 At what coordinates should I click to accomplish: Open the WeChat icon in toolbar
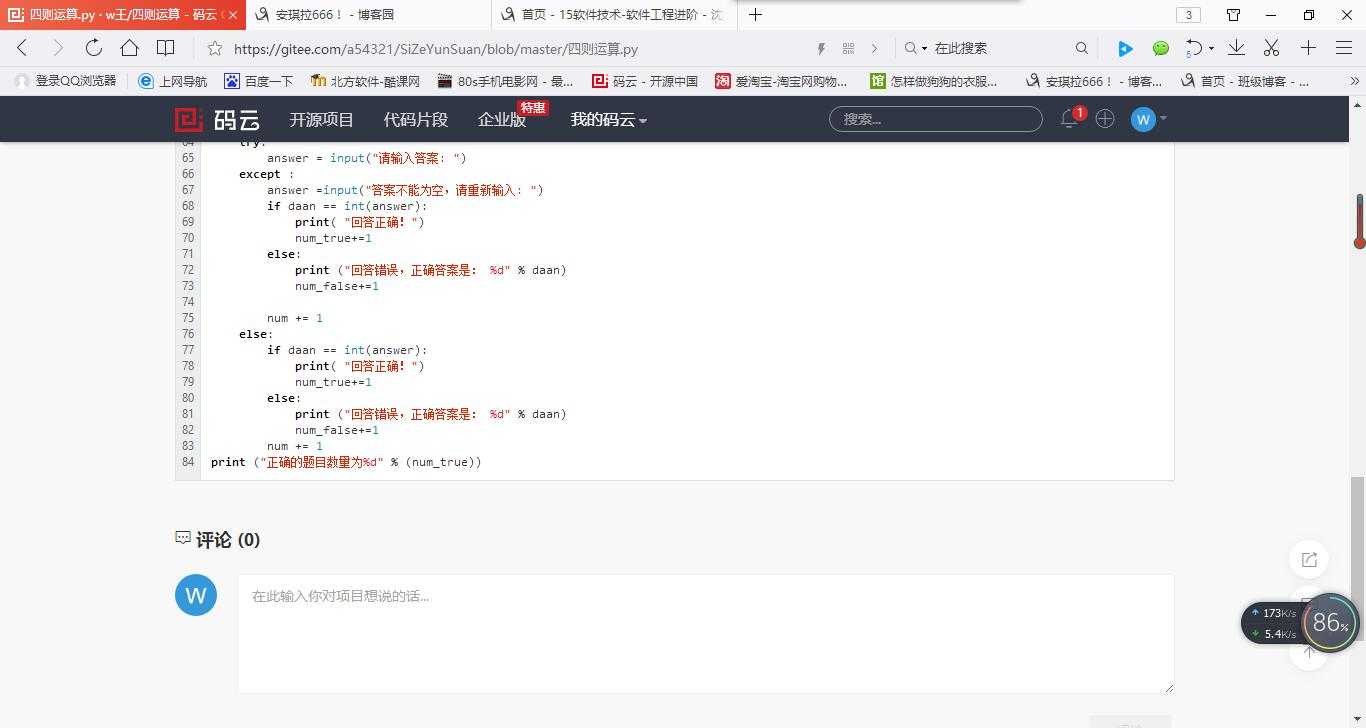click(1161, 48)
